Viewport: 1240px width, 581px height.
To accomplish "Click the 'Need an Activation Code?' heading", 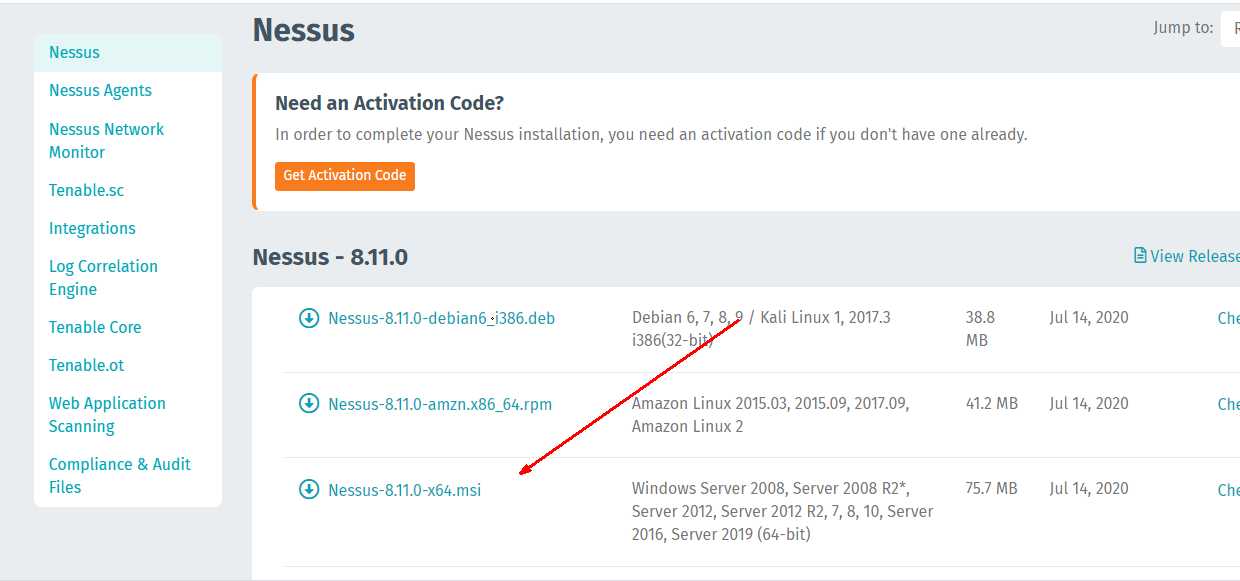I will [x=389, y=103].
